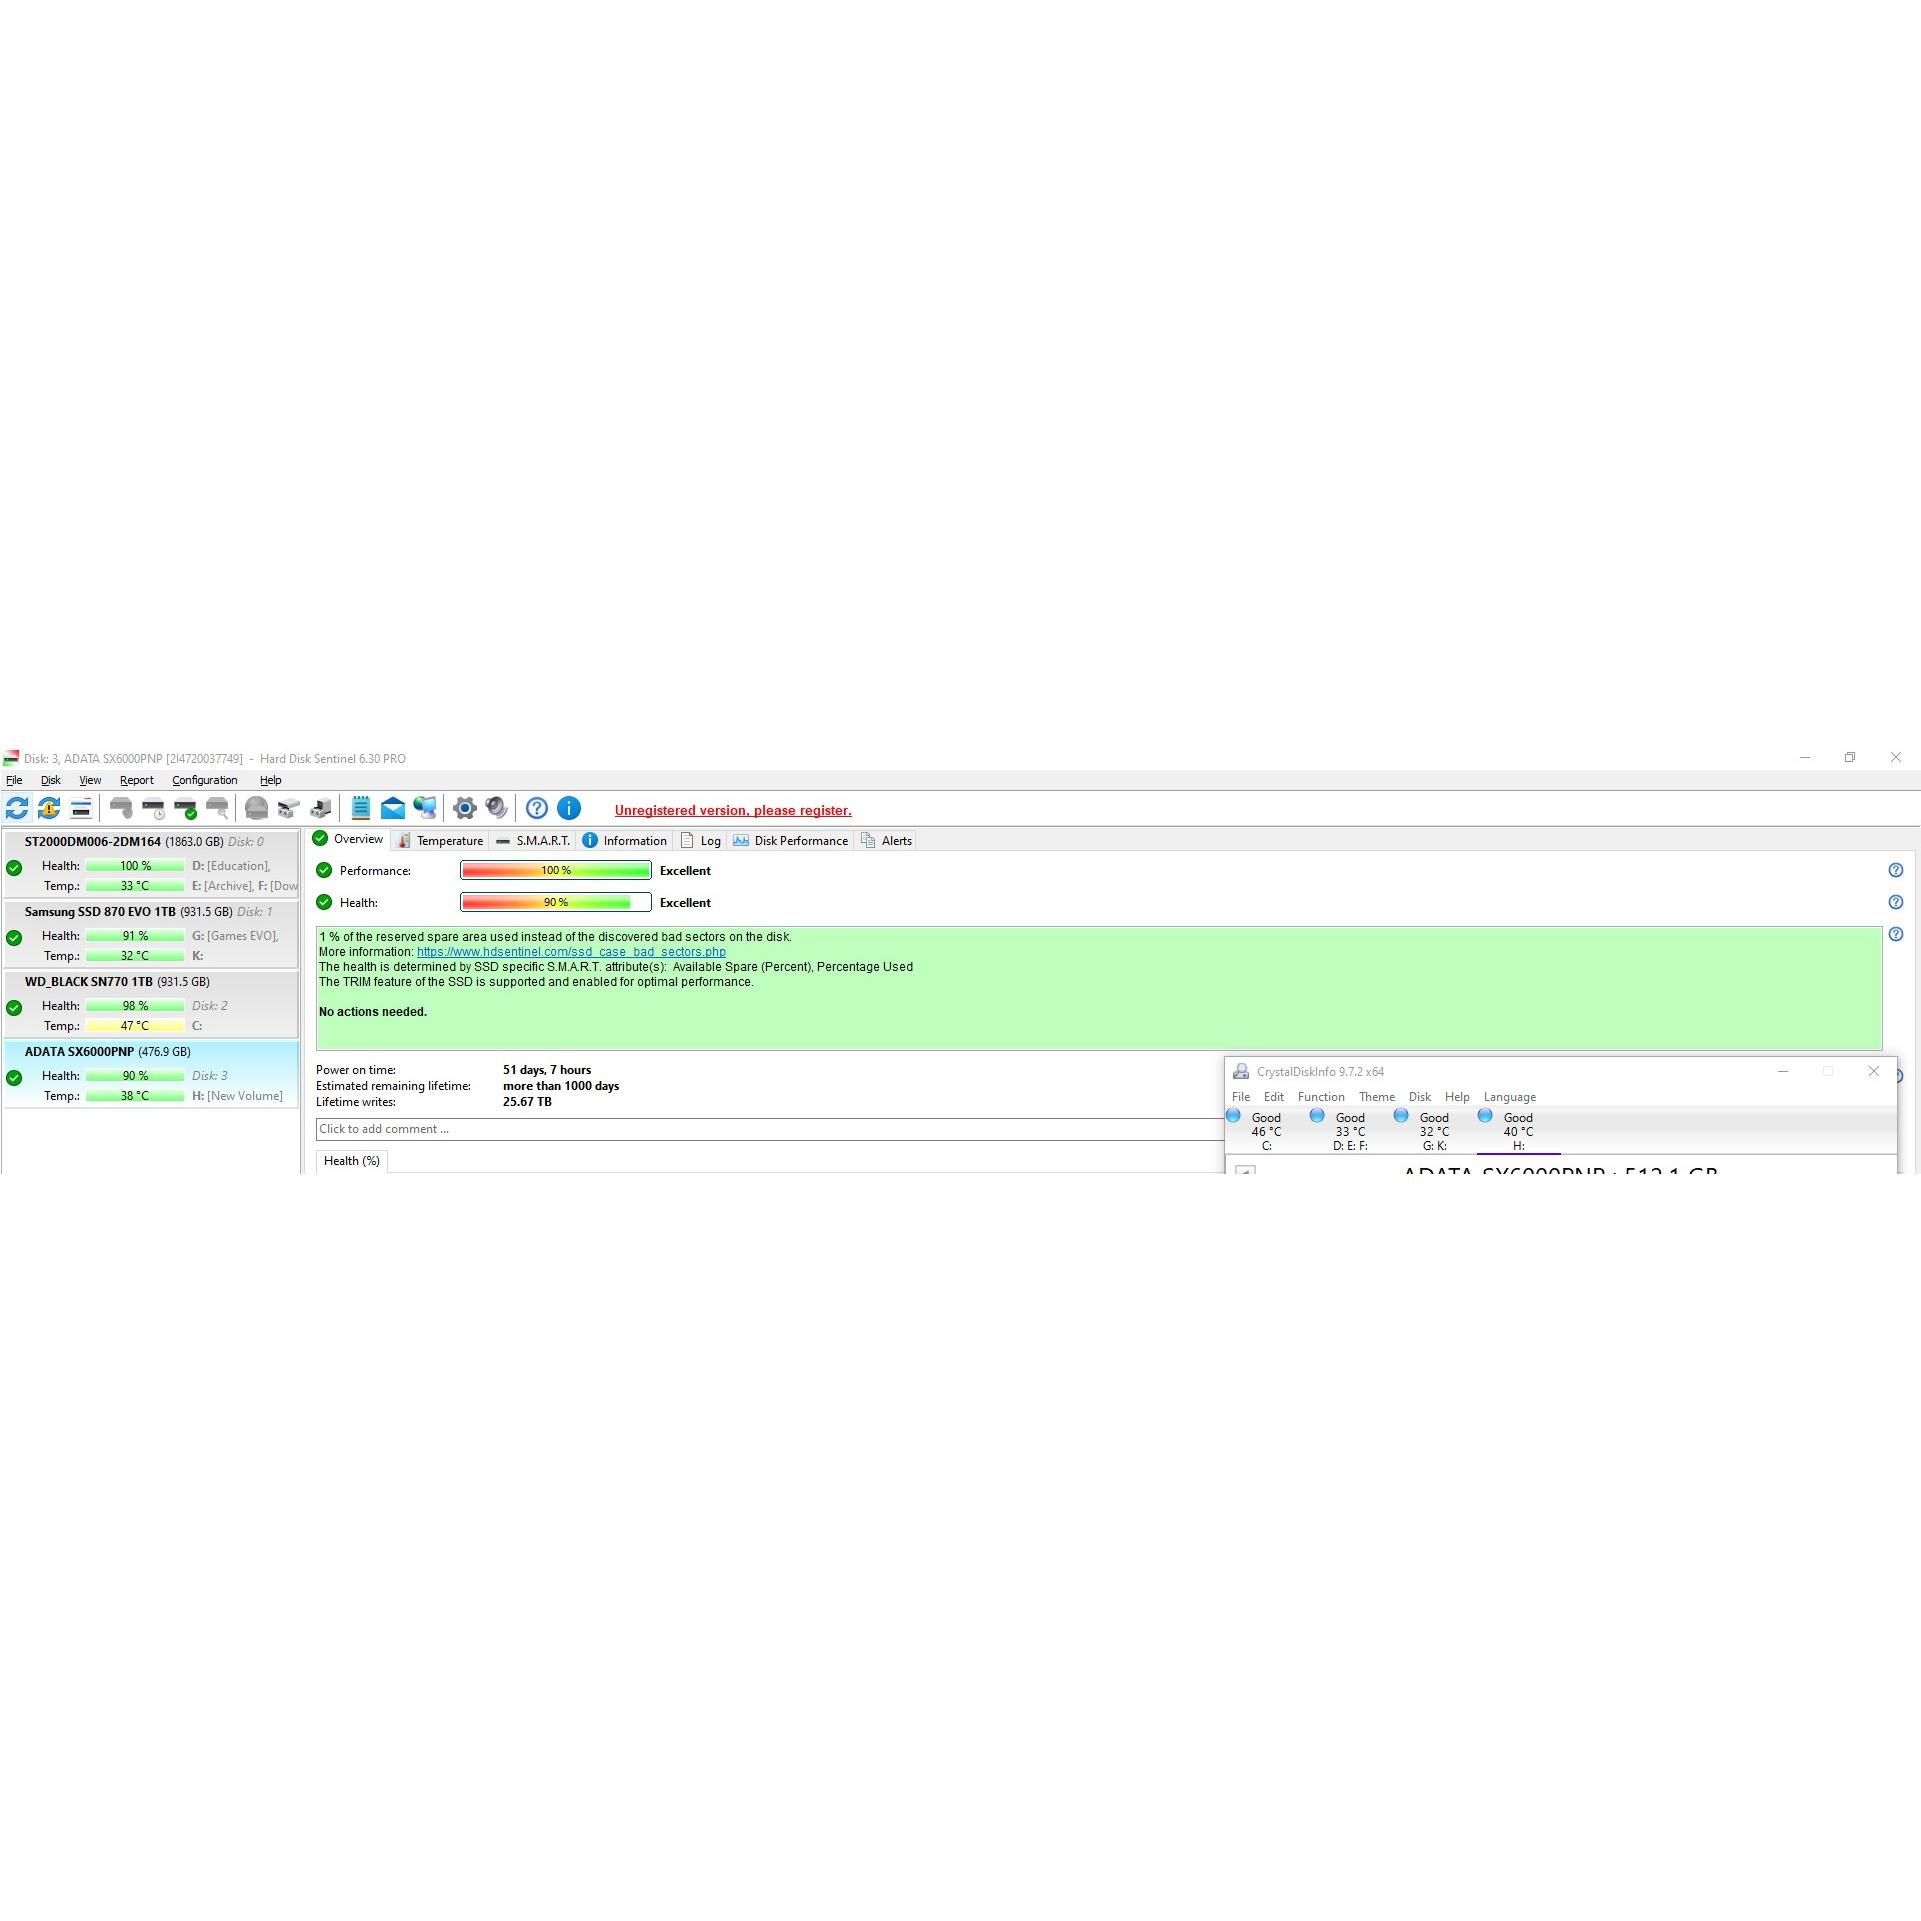Click the blue info about icon
Screen dimensions: 1921x1921
pyautogui.click(x=569, y=808)
